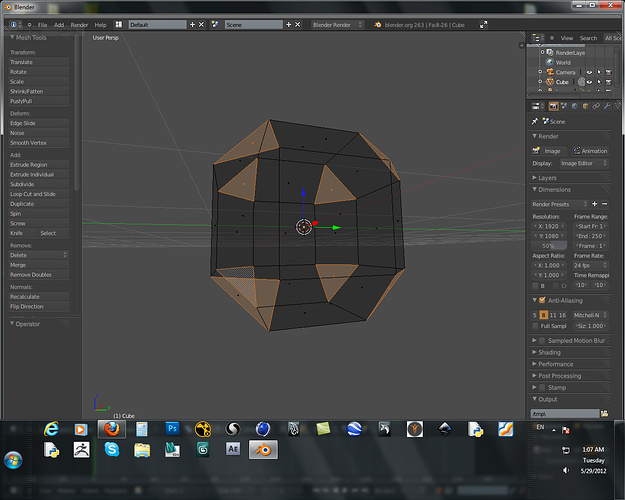Image resolution: width=625 pixels, height=500 pixels.
Task: Open the Help menu
Action: pyautogui.click(x=100, y=25)
